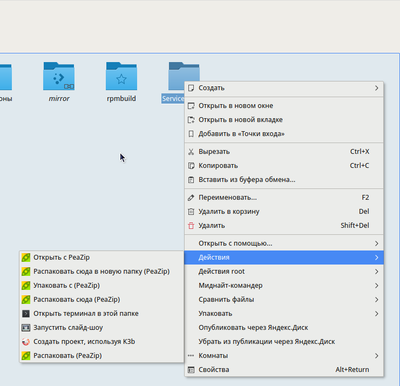The width and height of the screenshot is (400, 386).
Task: Click the PeaZip icon beside Открыть с PeaZip
Action: click(x=26, y=257)
